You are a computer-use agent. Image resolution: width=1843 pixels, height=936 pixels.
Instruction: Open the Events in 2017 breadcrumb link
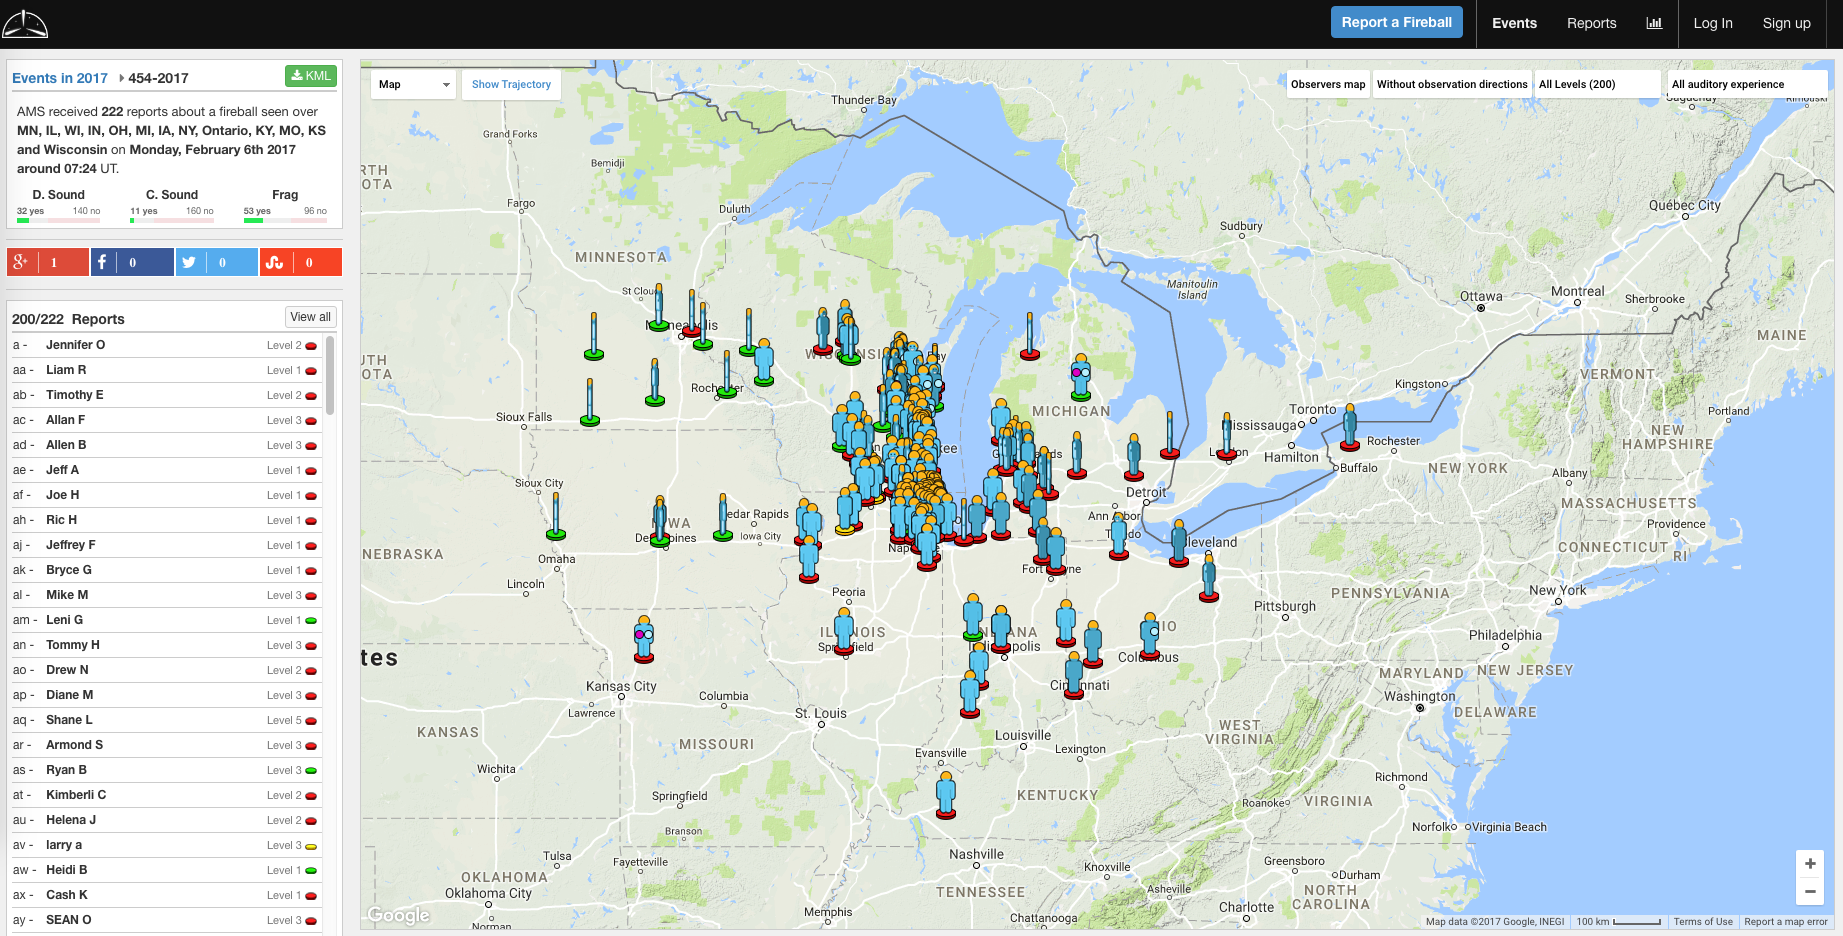tap(60, 78)
